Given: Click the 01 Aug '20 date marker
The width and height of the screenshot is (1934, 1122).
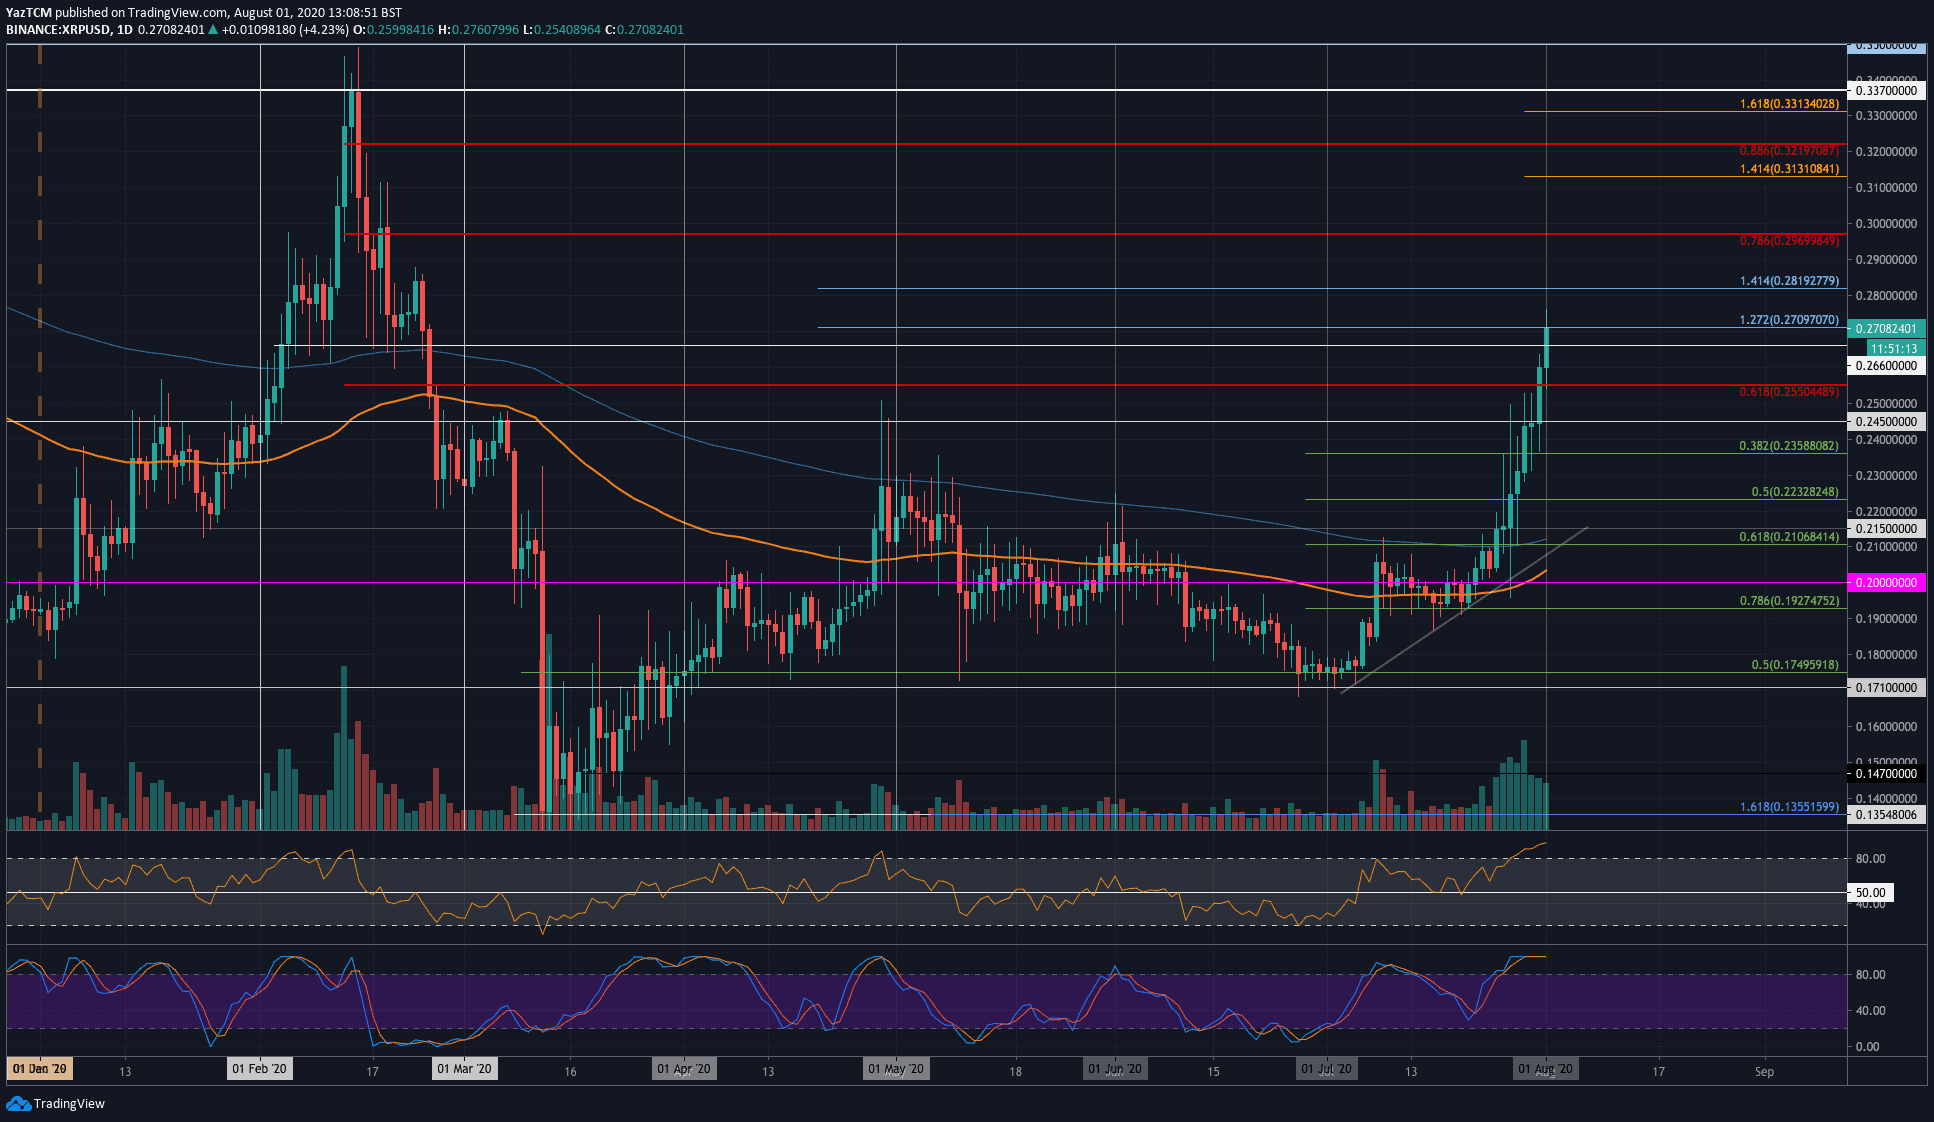Looking at the screenshot, I should point(1546,1069).
